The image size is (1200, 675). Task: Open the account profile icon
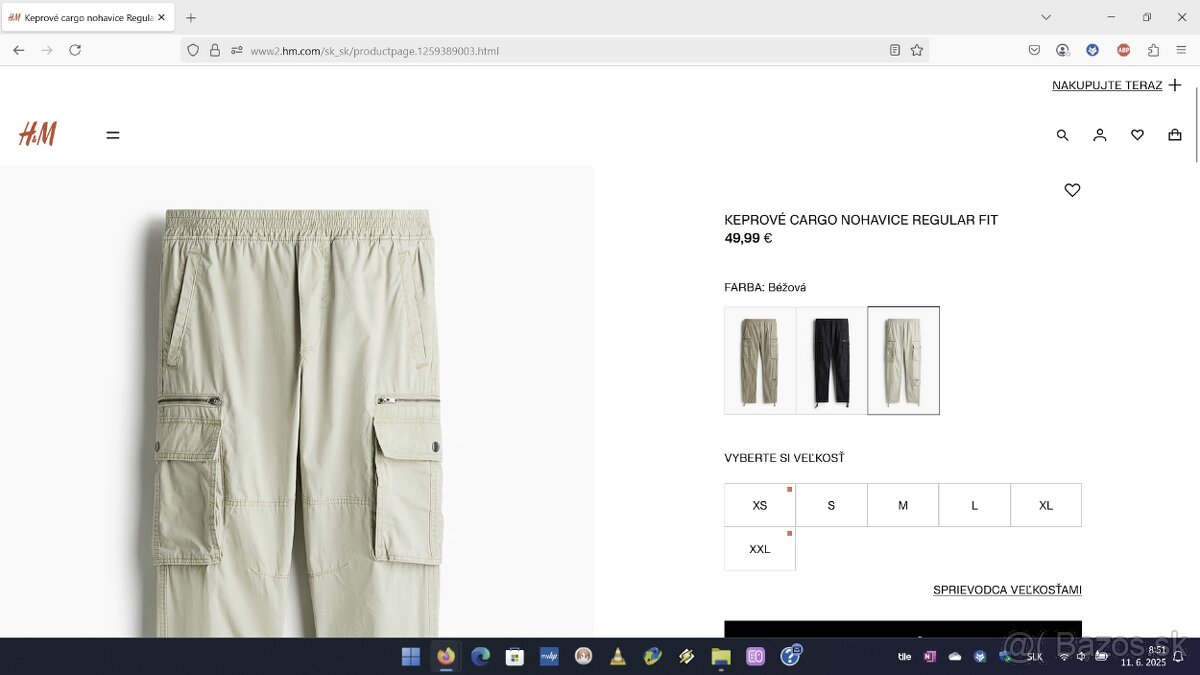pos(1099,135)
